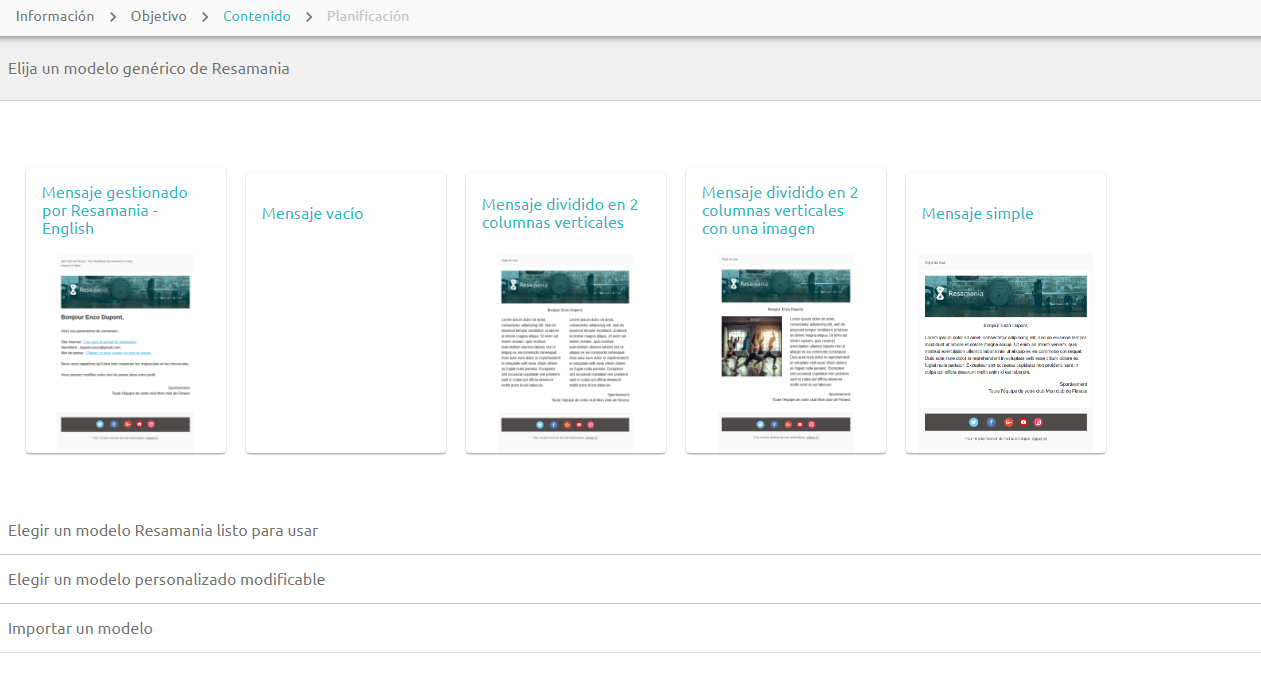Select 'Mensaje dividido en 2 columnas verticales' title
1261x697 pixels.
click(560, 213)
